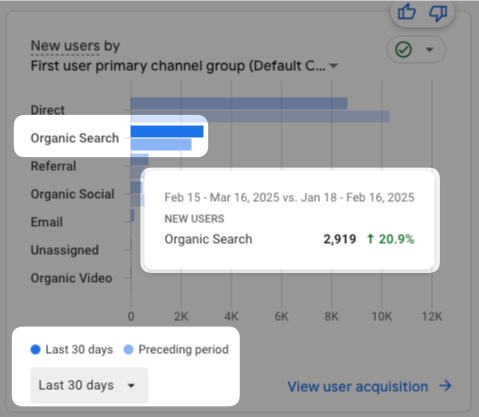Click the light blue Organic Search preceding bar
479x417 pixels.
pyautogui.click(x=161, y=144)
